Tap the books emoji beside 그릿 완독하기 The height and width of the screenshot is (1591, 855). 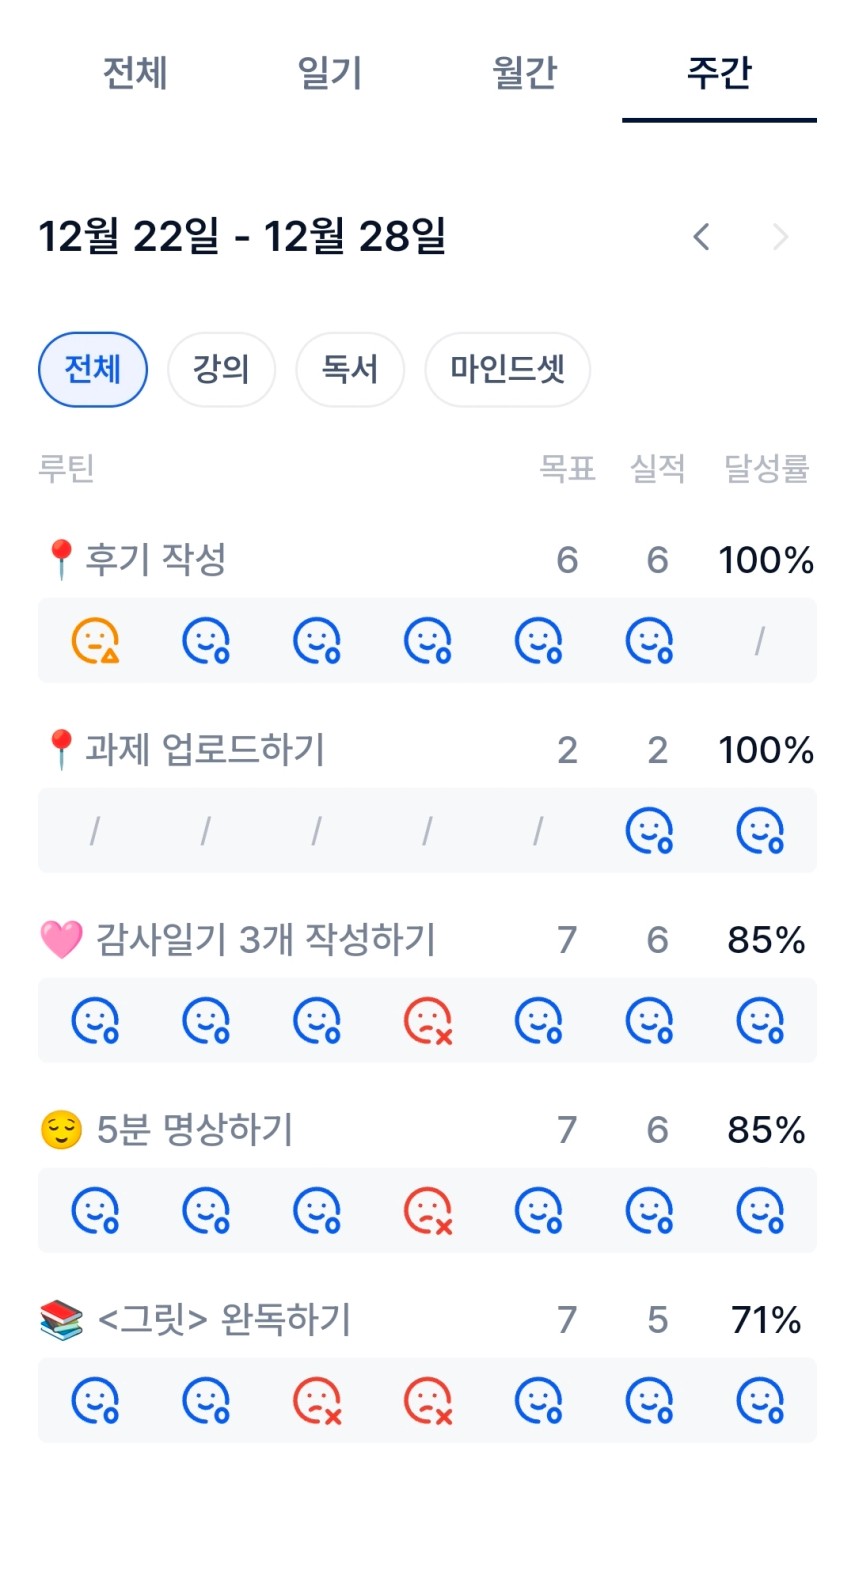tap(61, 1320)
